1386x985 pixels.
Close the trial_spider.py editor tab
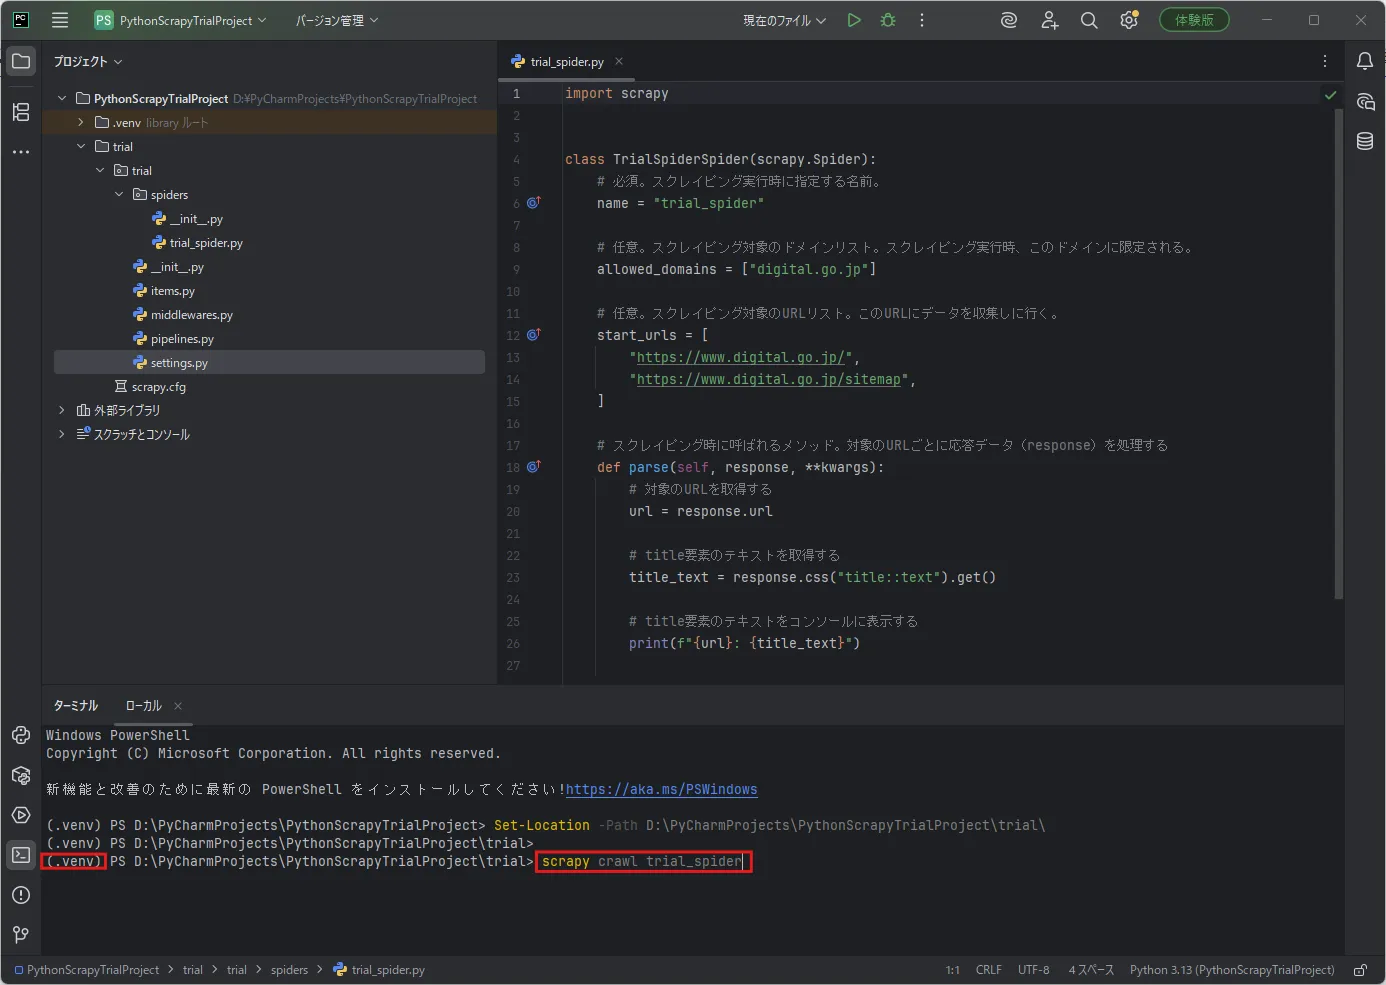pos(619,61)
